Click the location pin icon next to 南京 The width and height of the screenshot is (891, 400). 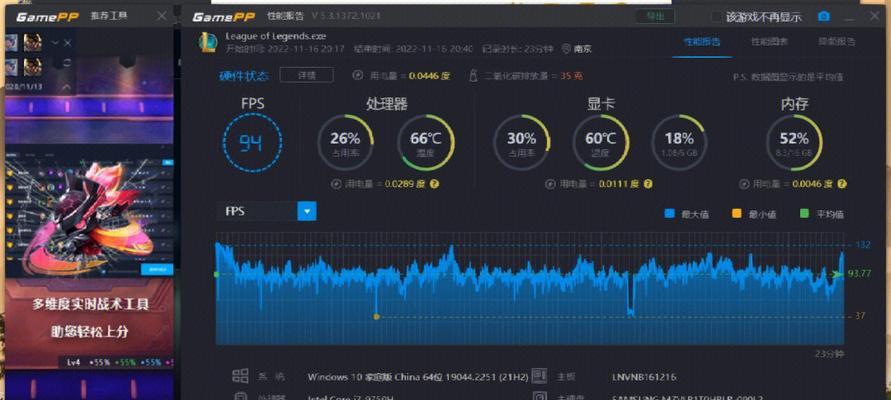[566, 49]
